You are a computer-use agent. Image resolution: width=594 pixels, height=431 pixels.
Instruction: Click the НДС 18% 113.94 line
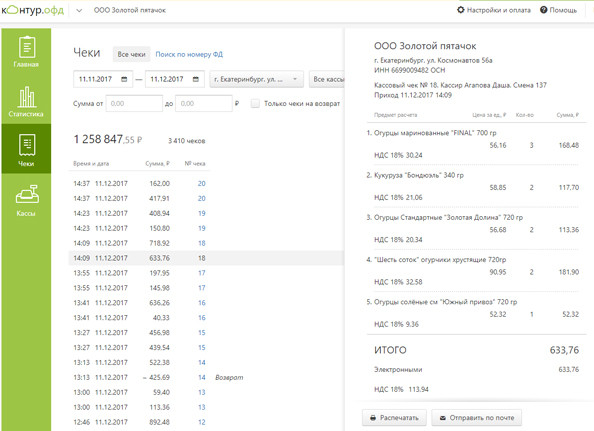point(401,389)
